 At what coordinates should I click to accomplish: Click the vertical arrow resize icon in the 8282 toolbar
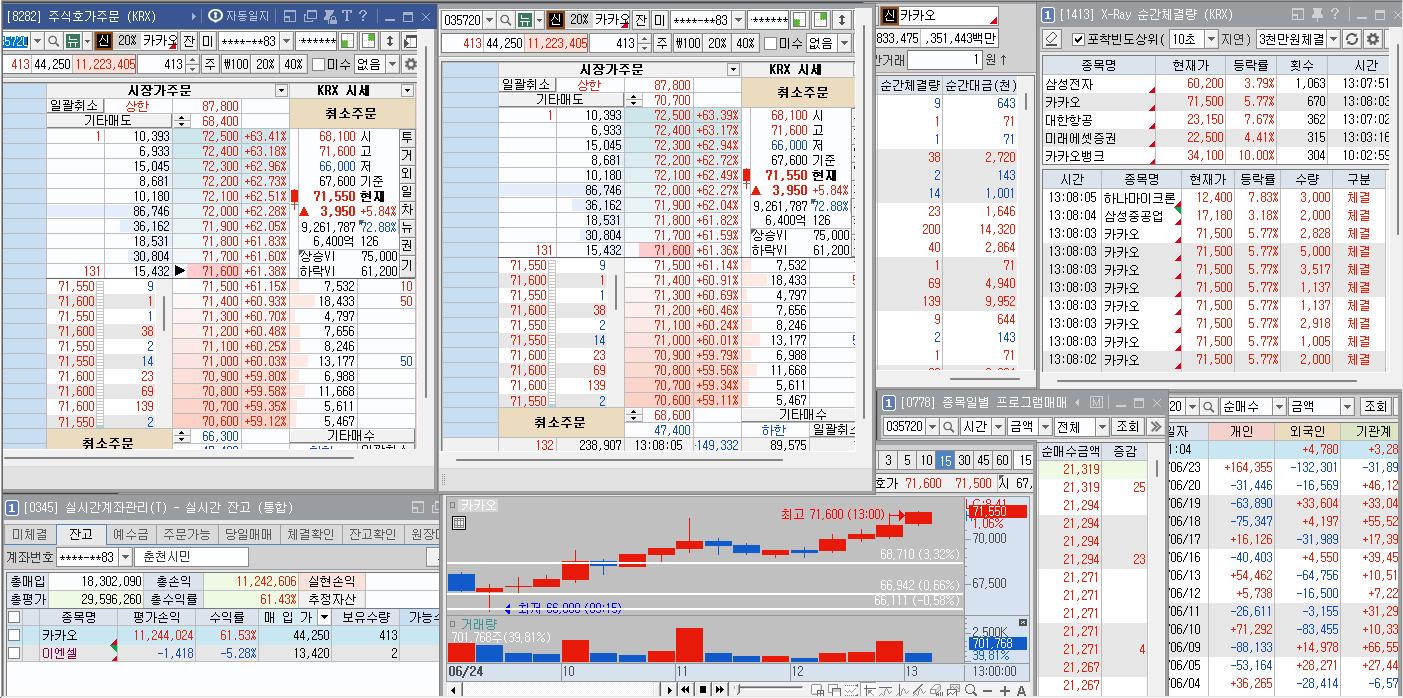coord(390,41)
